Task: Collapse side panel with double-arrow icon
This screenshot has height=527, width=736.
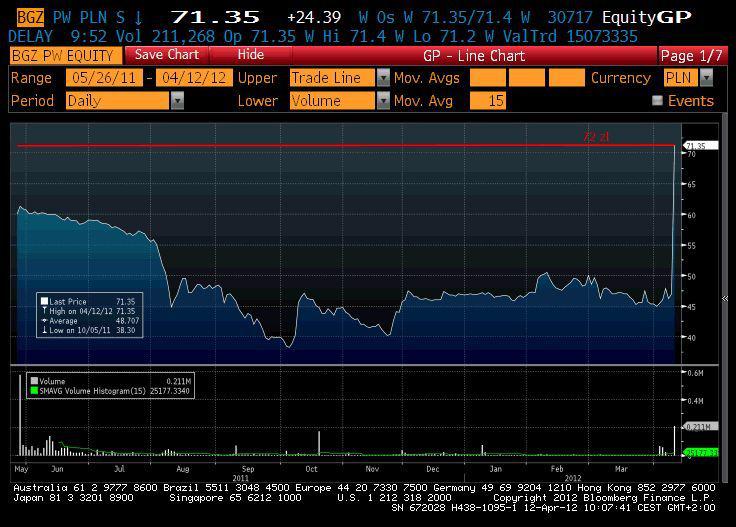Action: pyautogui.click(x=726, y=299)
